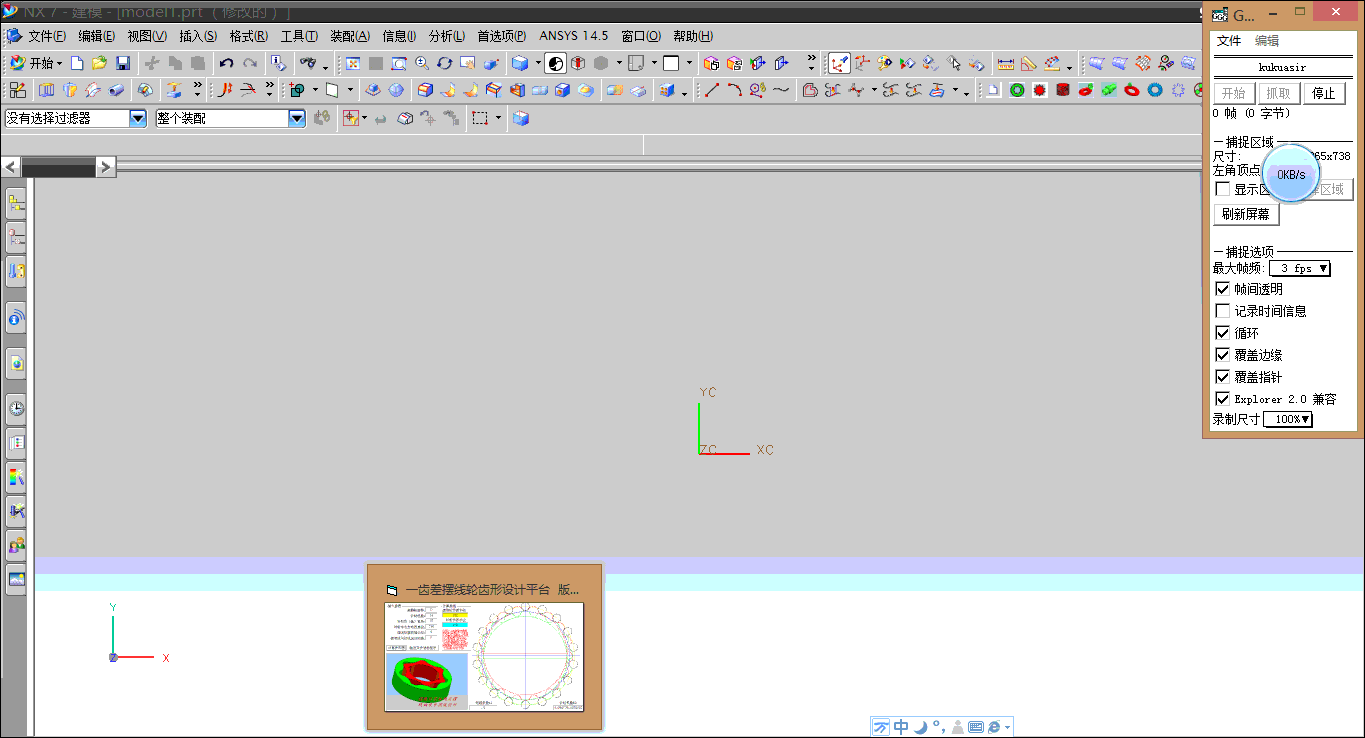Click the green ring gear icon

pyautogui.click(x=1017, y=90)
